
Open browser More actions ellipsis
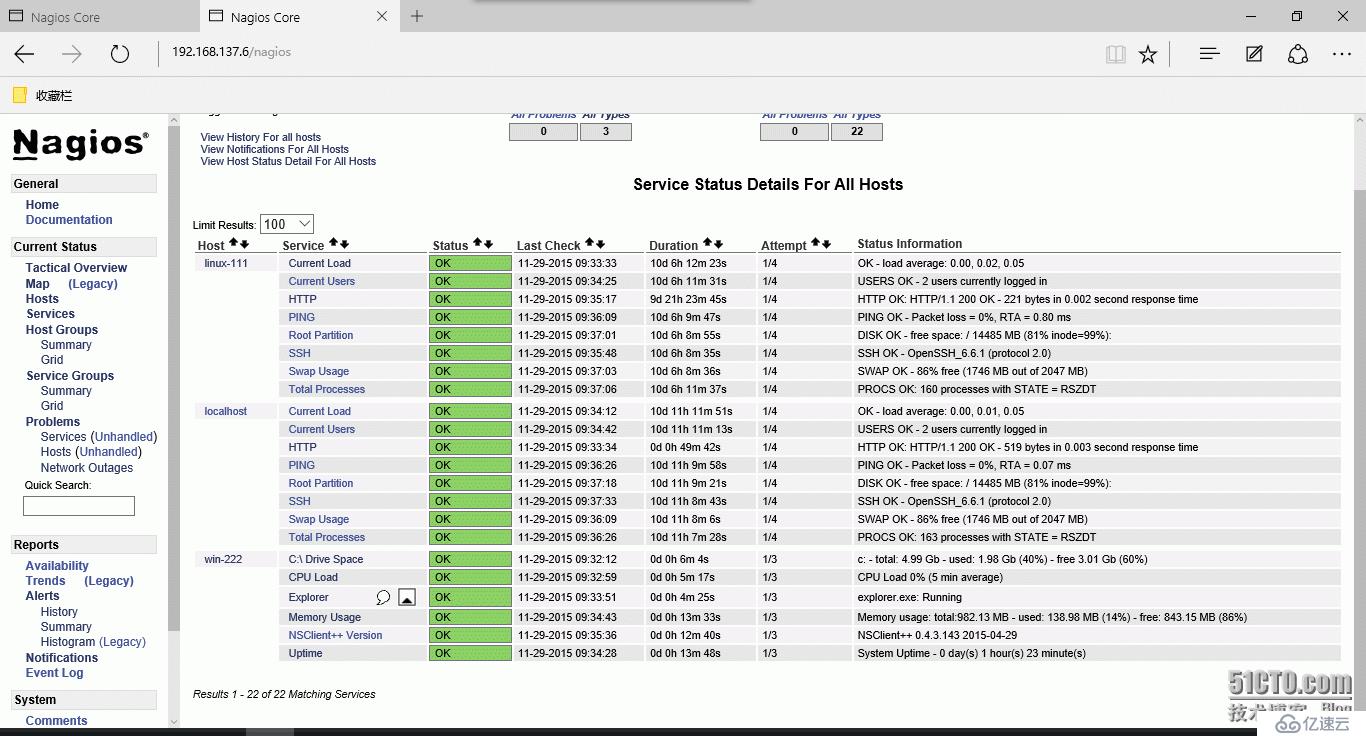(1342, 54)
